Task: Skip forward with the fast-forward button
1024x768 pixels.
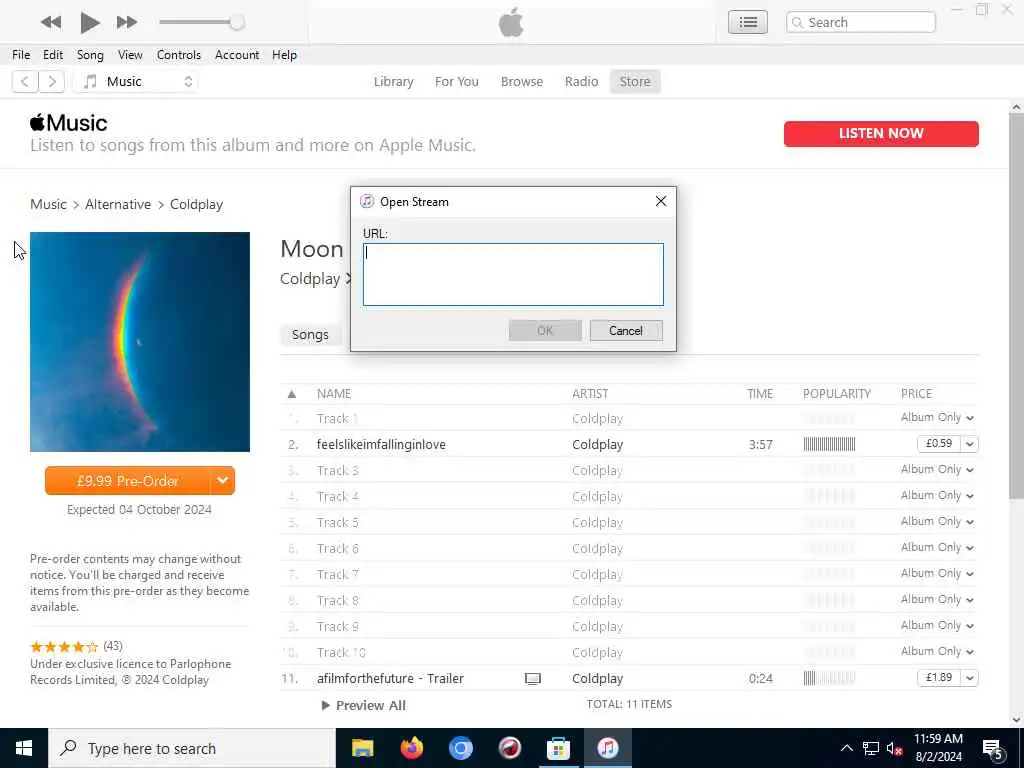Action: pos(127,22)
